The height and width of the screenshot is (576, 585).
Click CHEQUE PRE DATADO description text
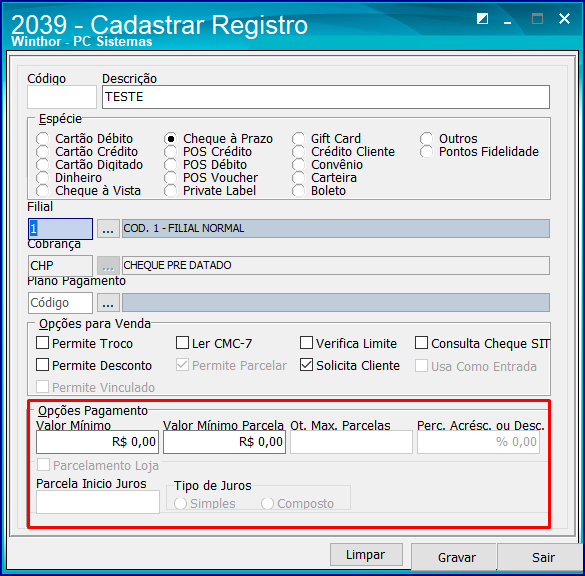point(177,265)
